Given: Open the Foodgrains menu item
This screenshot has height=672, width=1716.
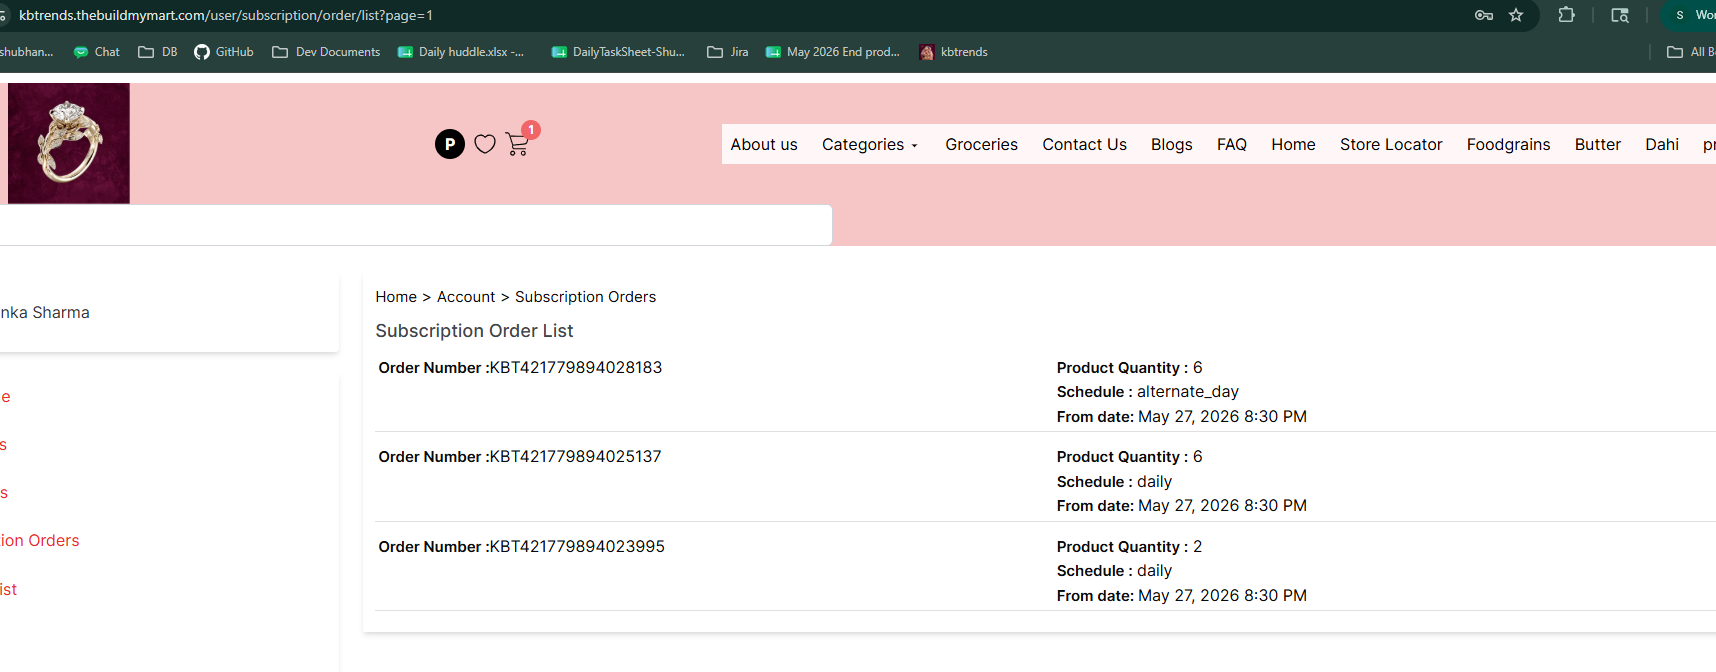Looking at the screenshot, I should [1508, 145].
